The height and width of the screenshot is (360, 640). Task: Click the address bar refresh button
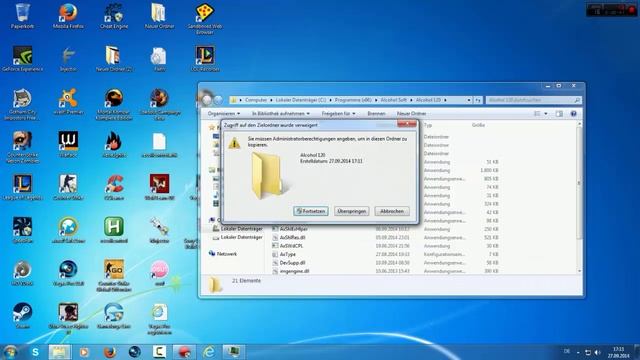pyautogui.click(x=478, y=100)
